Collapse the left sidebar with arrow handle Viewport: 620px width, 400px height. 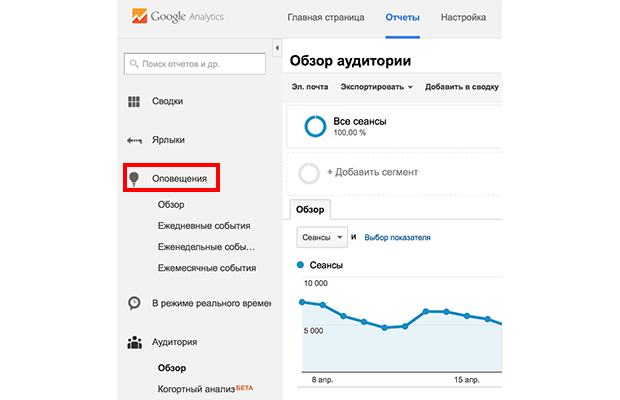(x=276, y=47)
